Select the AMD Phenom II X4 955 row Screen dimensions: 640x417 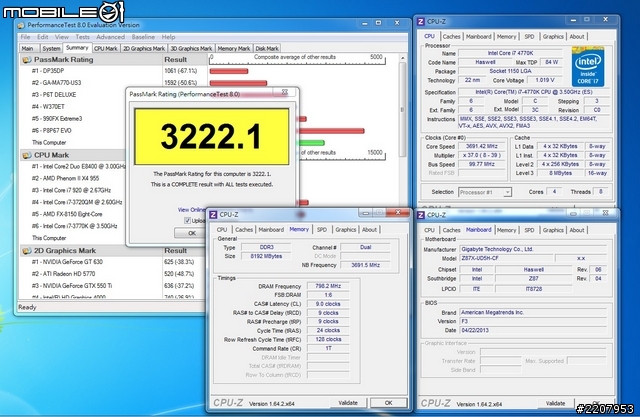(65, 178)
